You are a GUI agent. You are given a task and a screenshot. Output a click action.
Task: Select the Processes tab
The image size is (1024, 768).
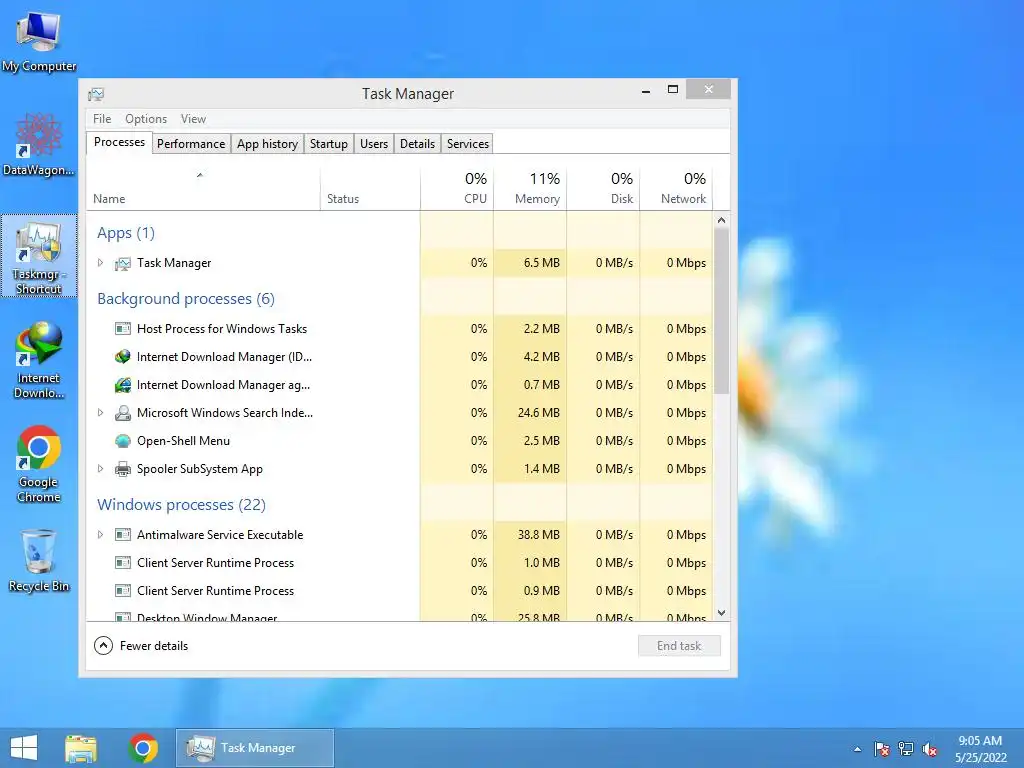point(119,142)
